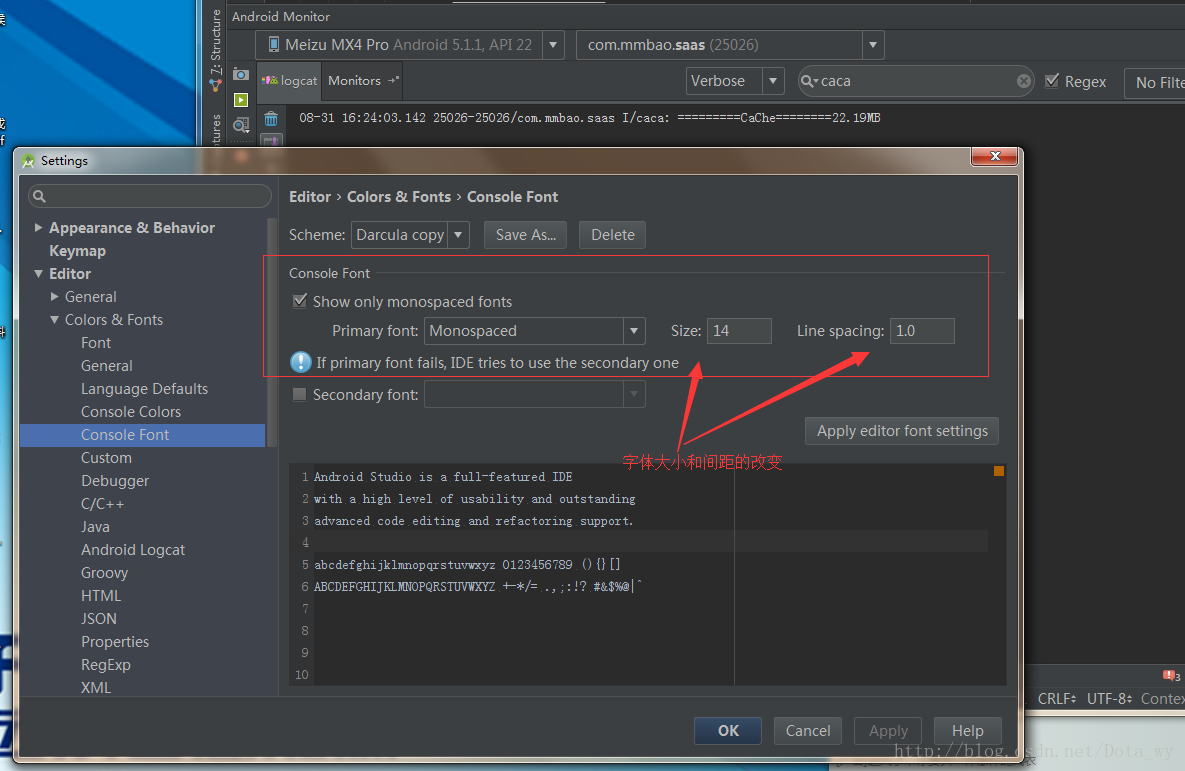Screen dimensions: 1185x771
Task: Open the device selector dropdown arrow
Action: 553,45
